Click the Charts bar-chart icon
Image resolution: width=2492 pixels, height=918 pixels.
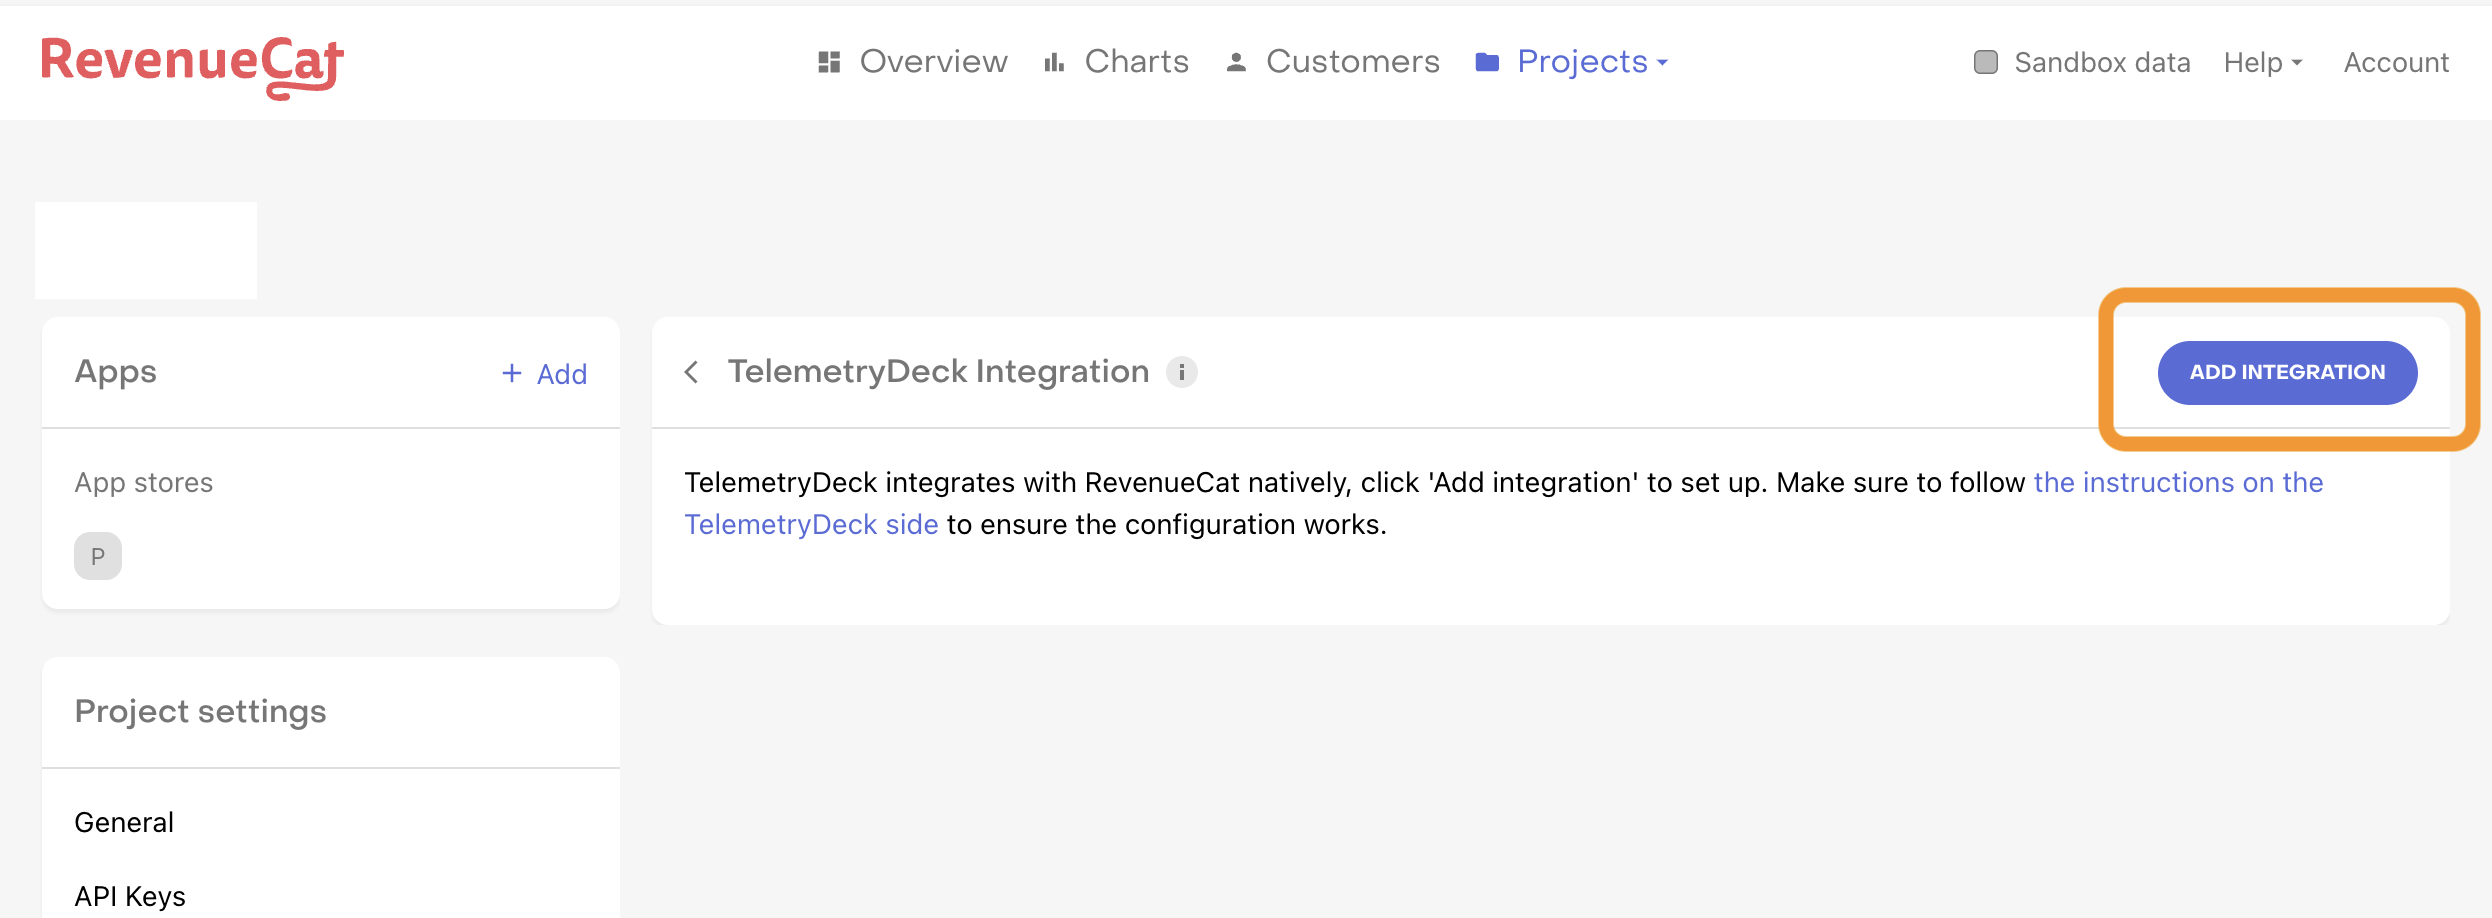[x=1053, y=61]
